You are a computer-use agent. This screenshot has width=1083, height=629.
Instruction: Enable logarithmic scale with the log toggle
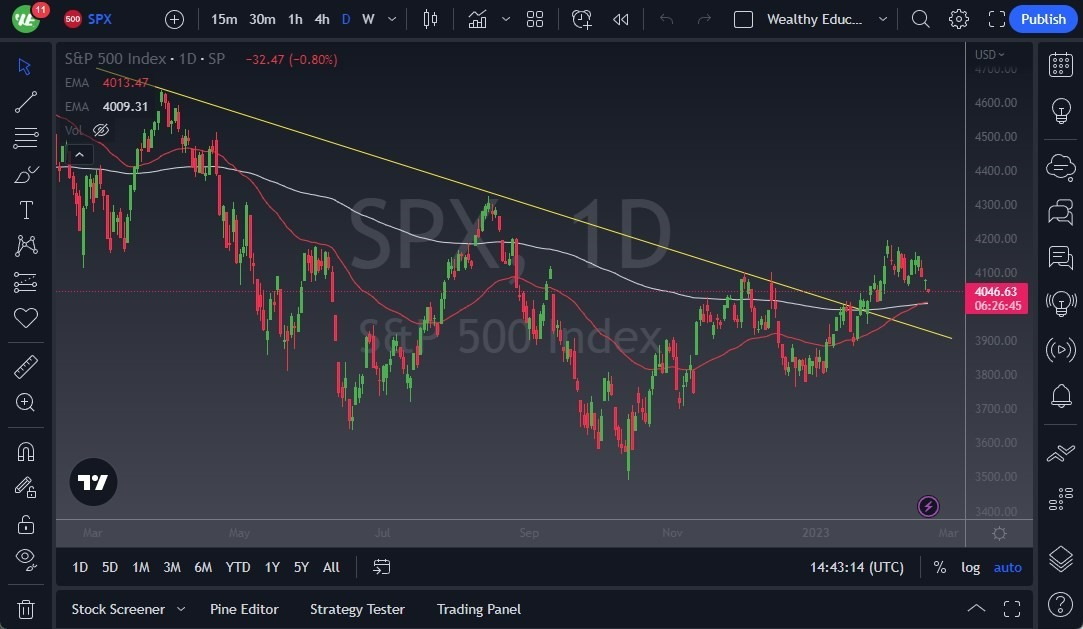970,567
